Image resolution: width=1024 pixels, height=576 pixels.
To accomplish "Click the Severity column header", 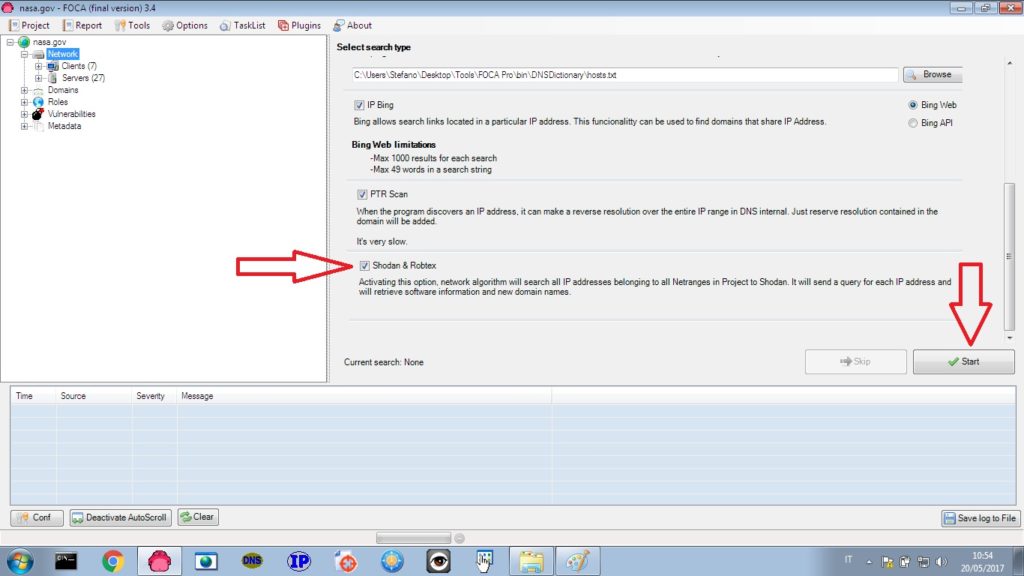I will click(x=154, y=396).
